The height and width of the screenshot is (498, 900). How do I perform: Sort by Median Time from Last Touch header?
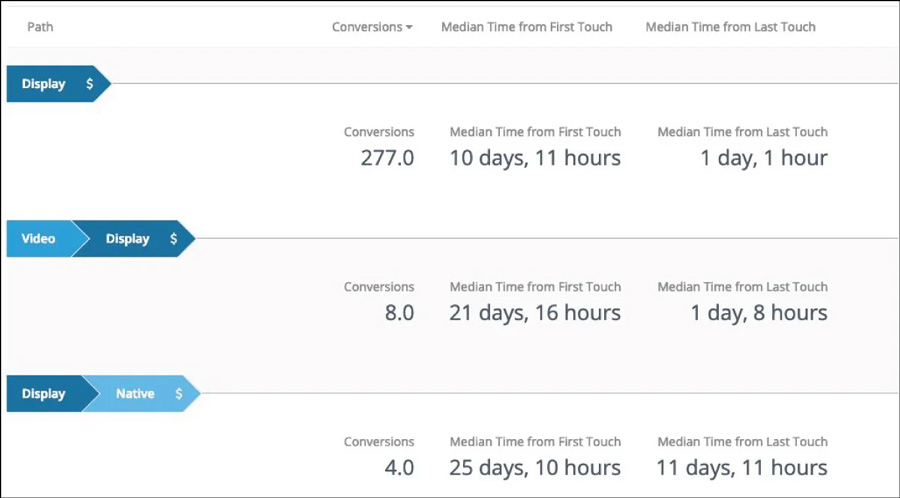coord(730,27)
